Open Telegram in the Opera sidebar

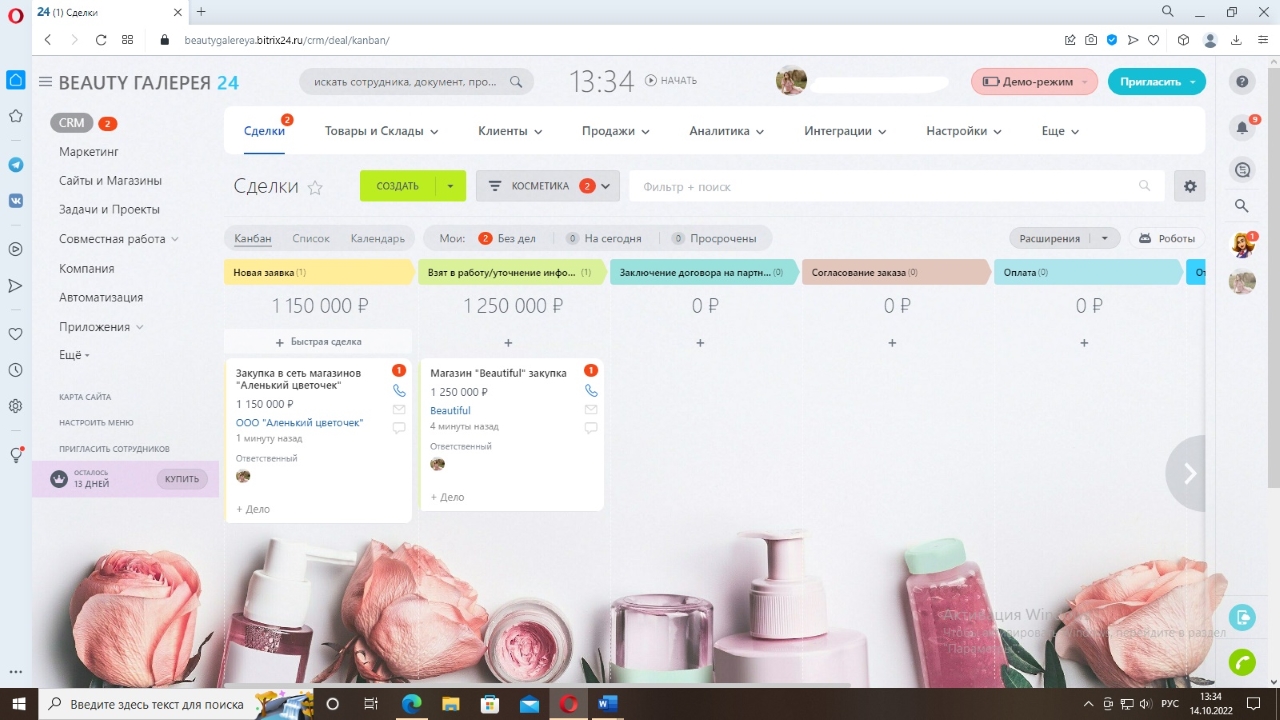16,165
